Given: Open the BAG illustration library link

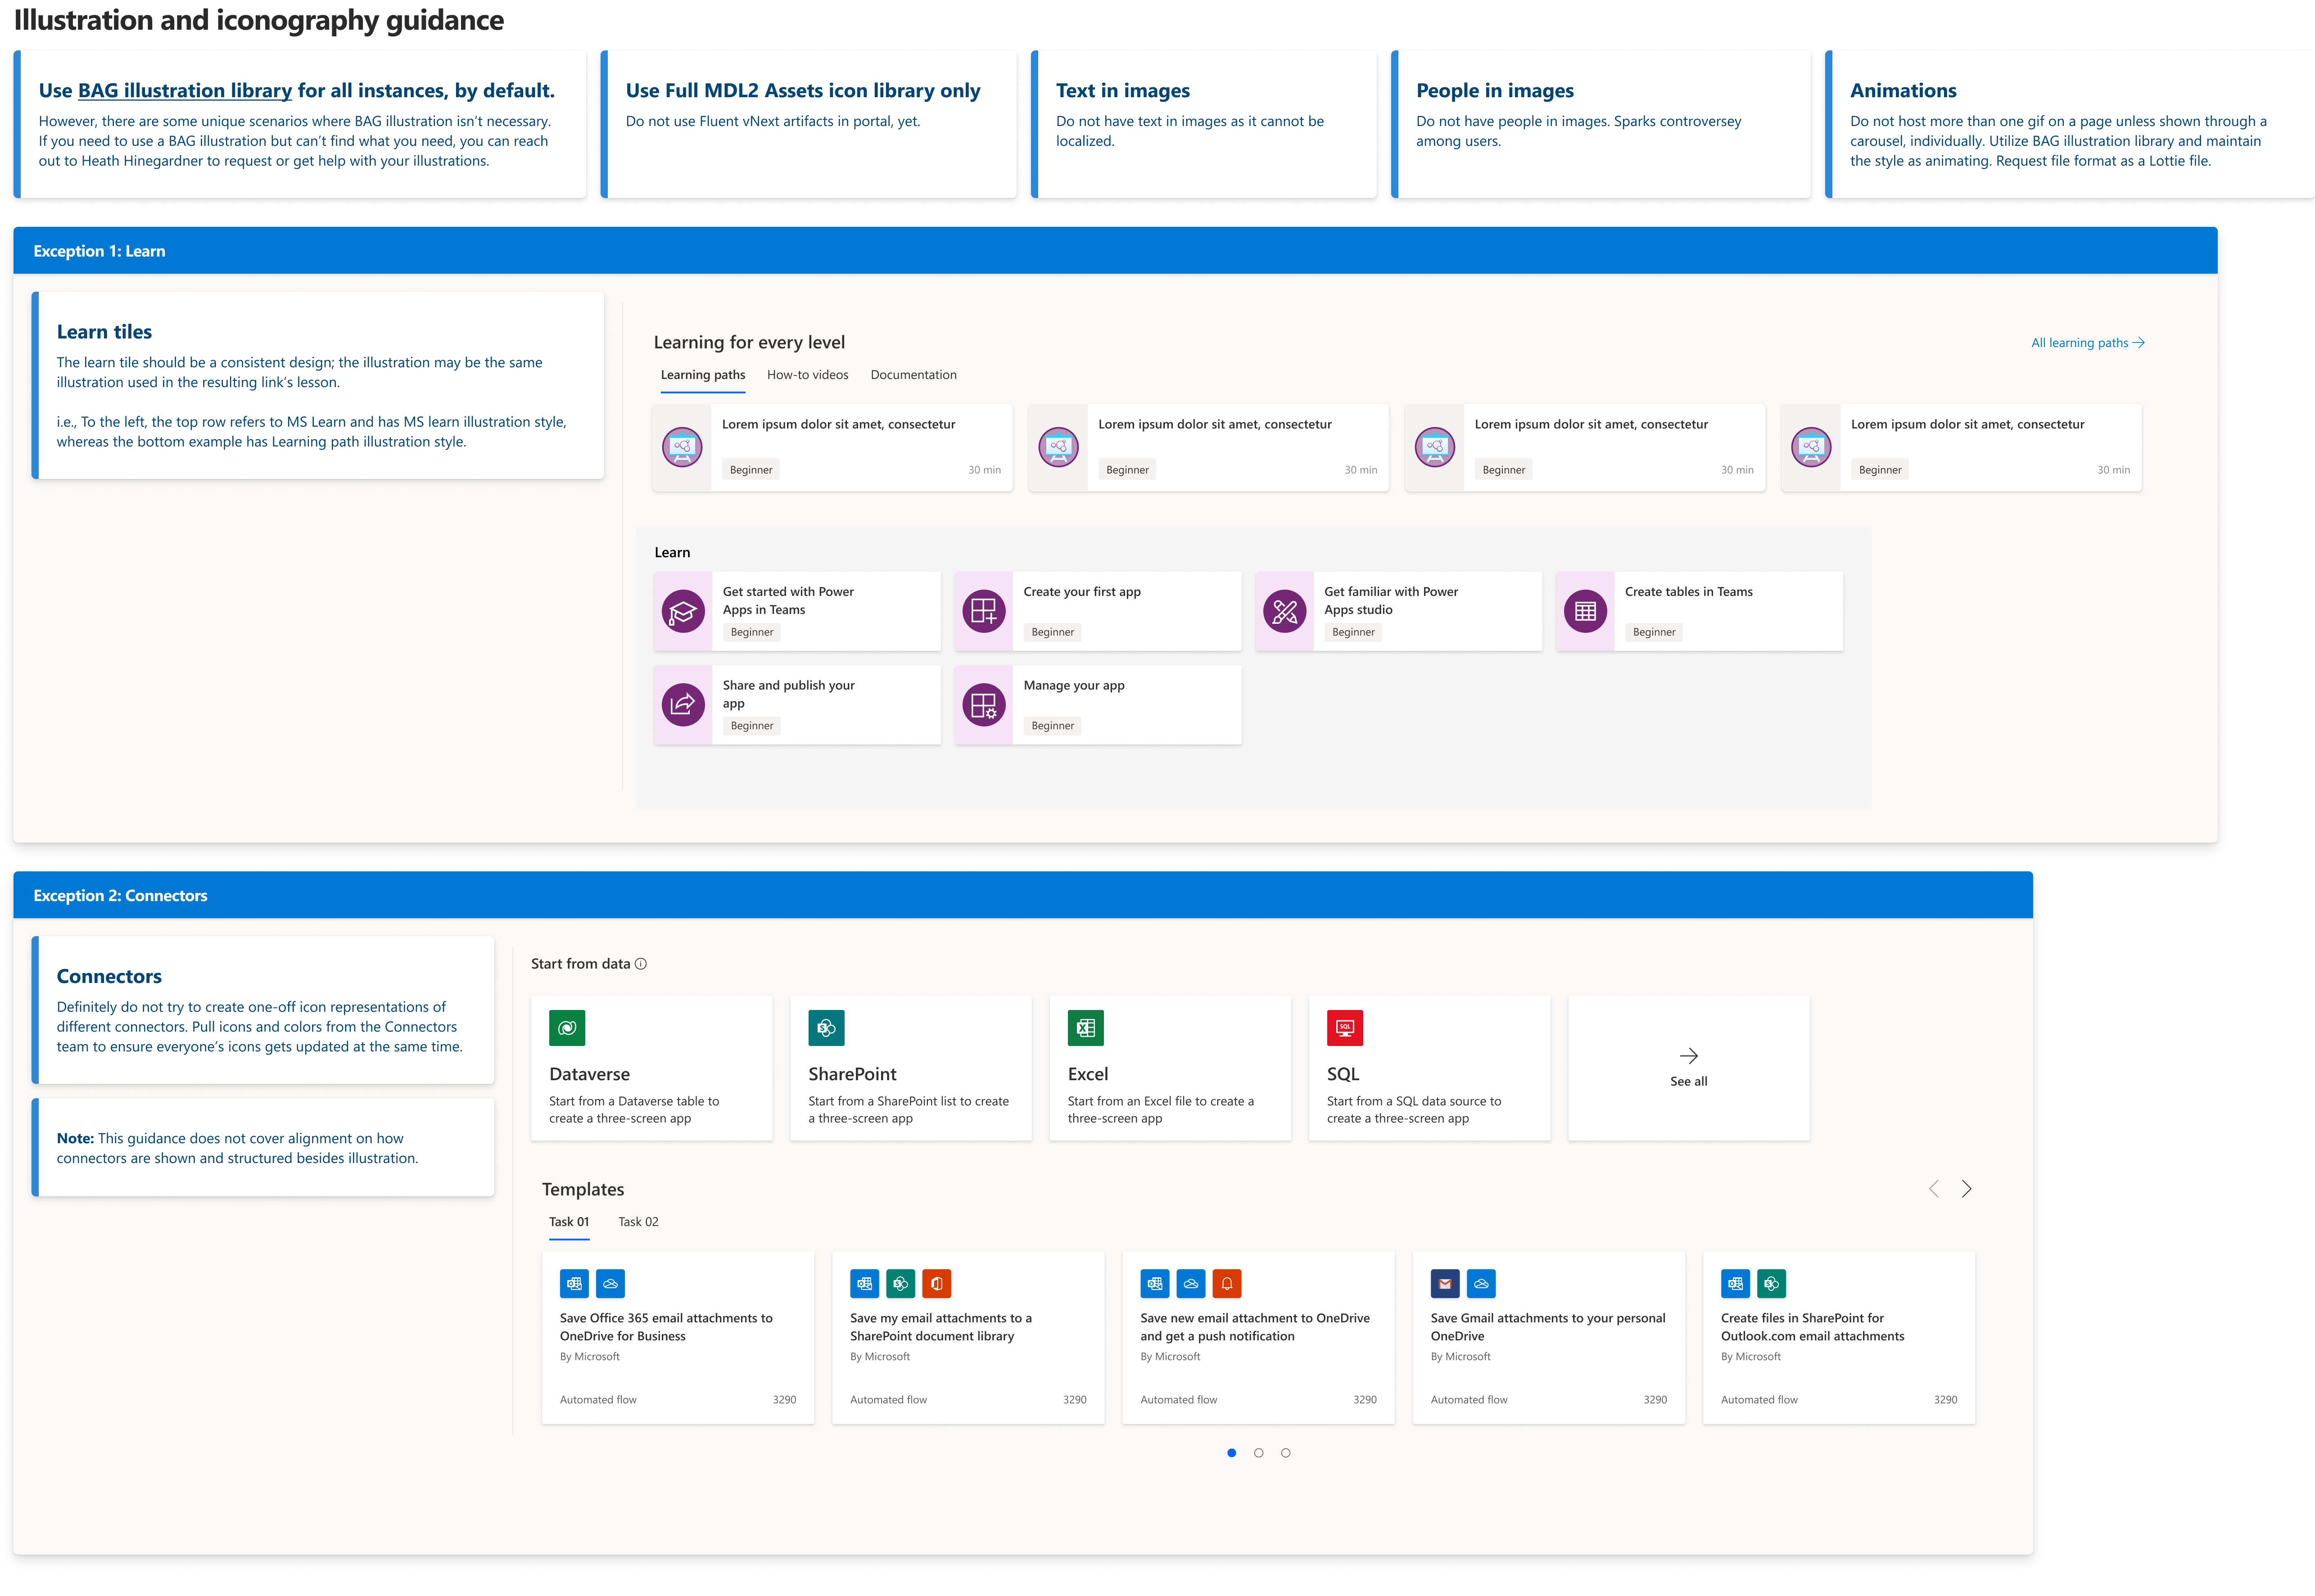Looking at the screenshot, I should 185,91.
